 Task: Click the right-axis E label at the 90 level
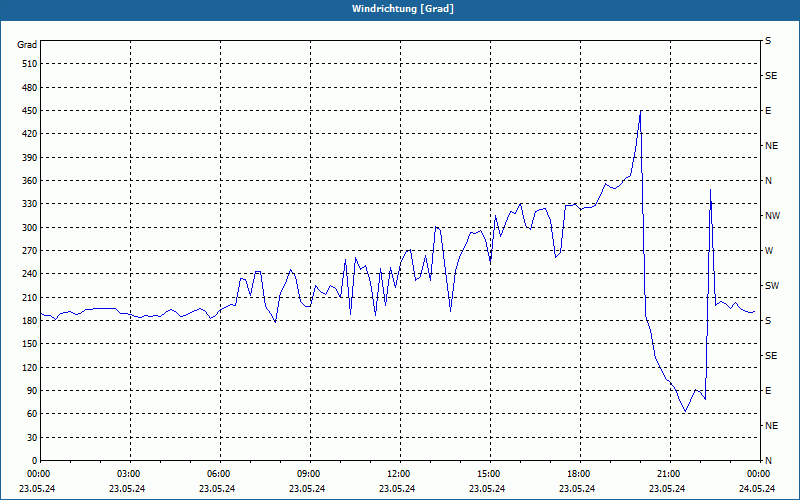768,391
